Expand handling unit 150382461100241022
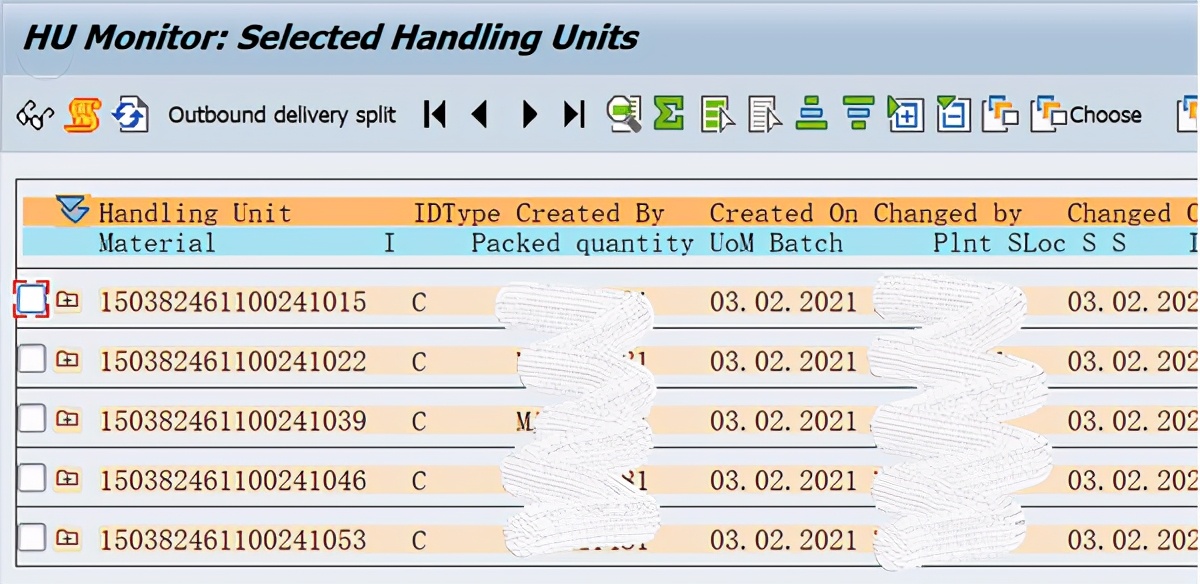Screen dimensions: 1200x584 [68, 360]
